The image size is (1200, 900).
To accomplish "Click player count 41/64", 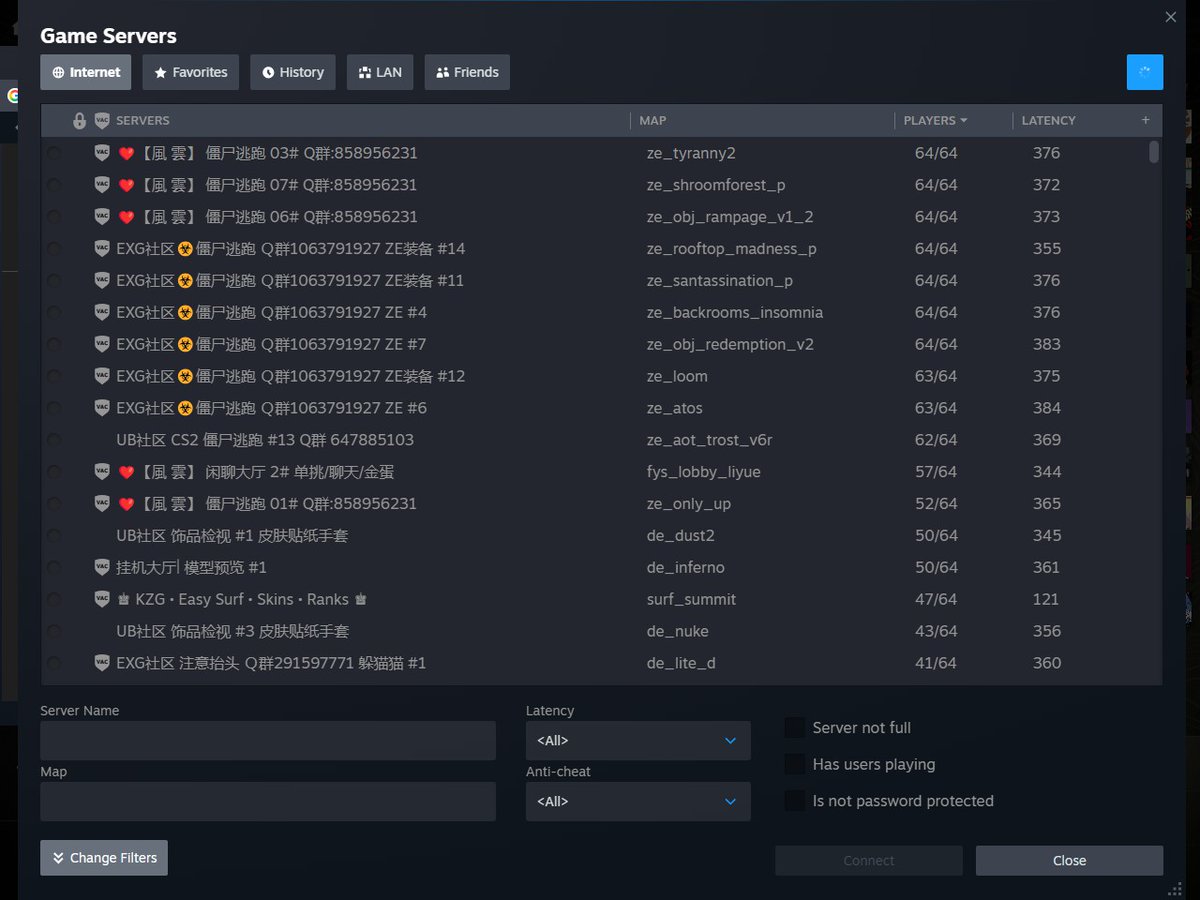I will [x=936, y=663].
